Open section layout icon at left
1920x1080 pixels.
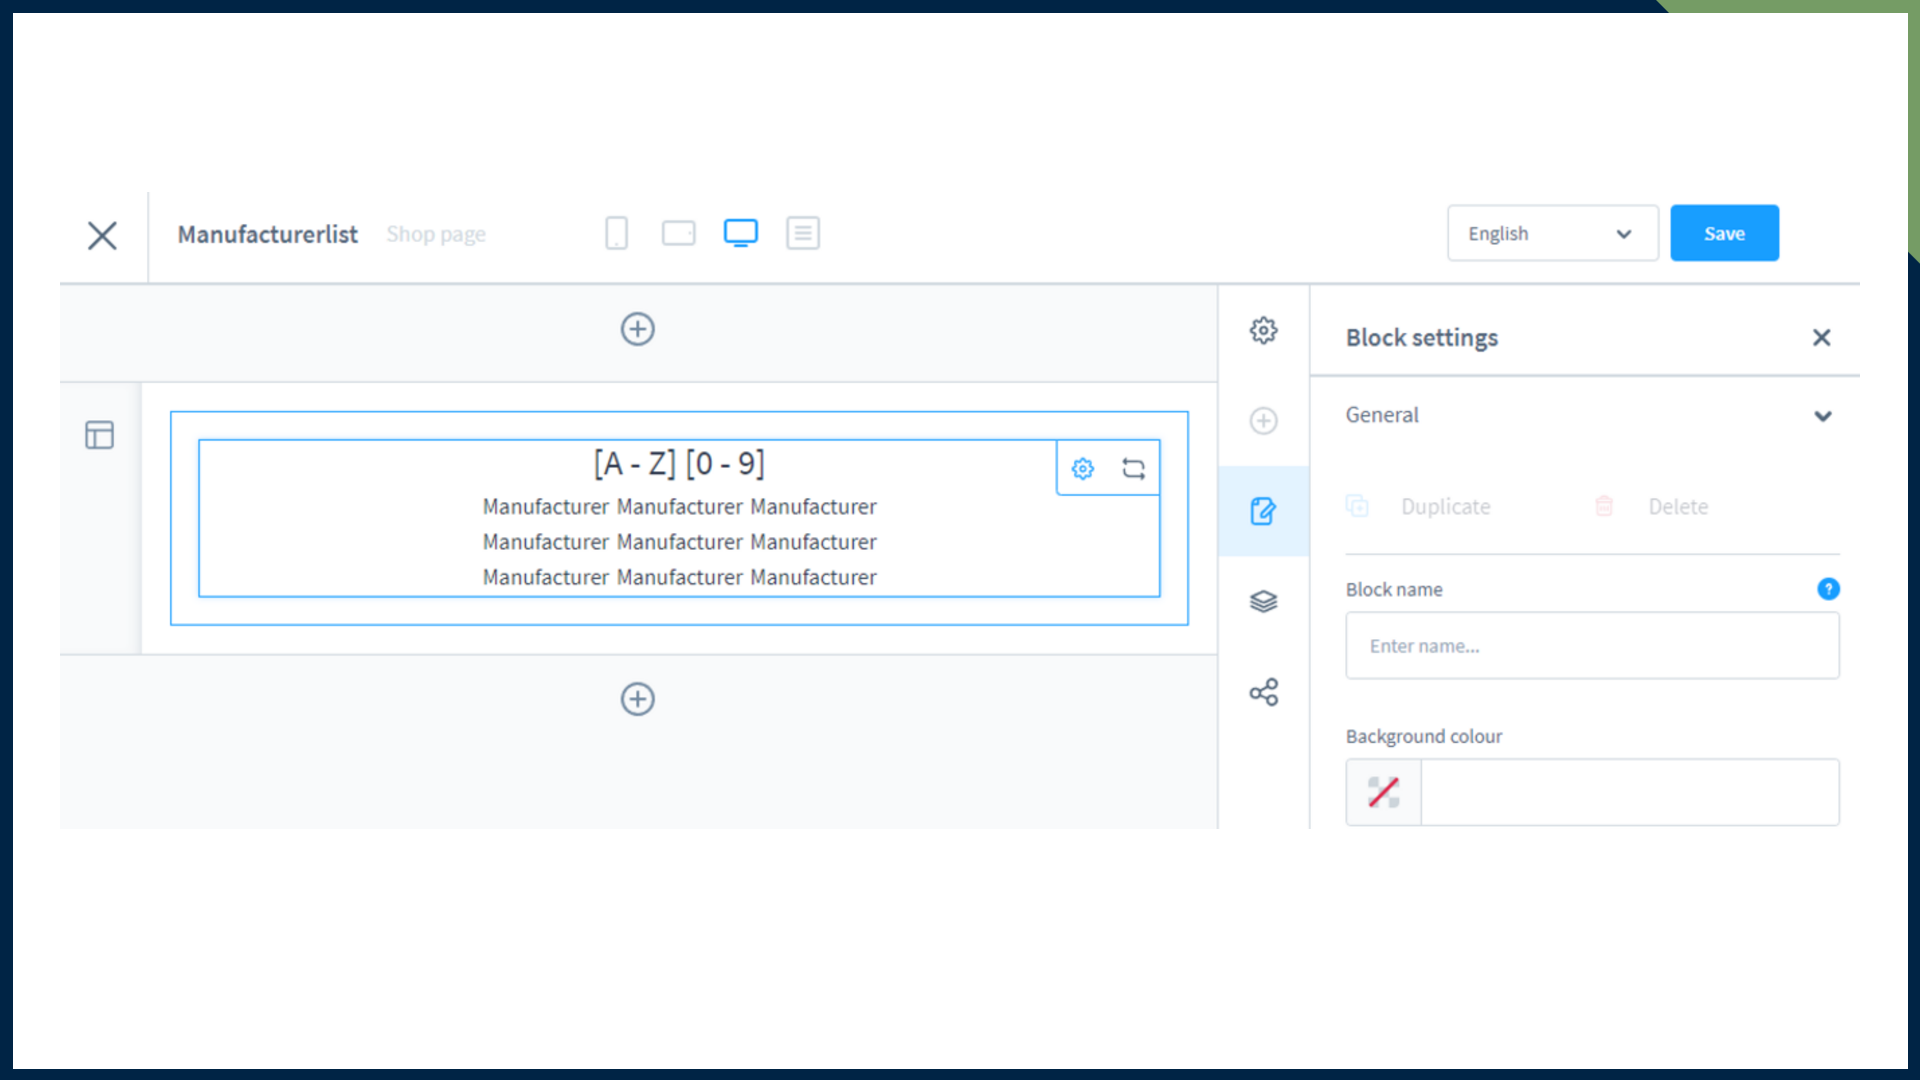99,435
